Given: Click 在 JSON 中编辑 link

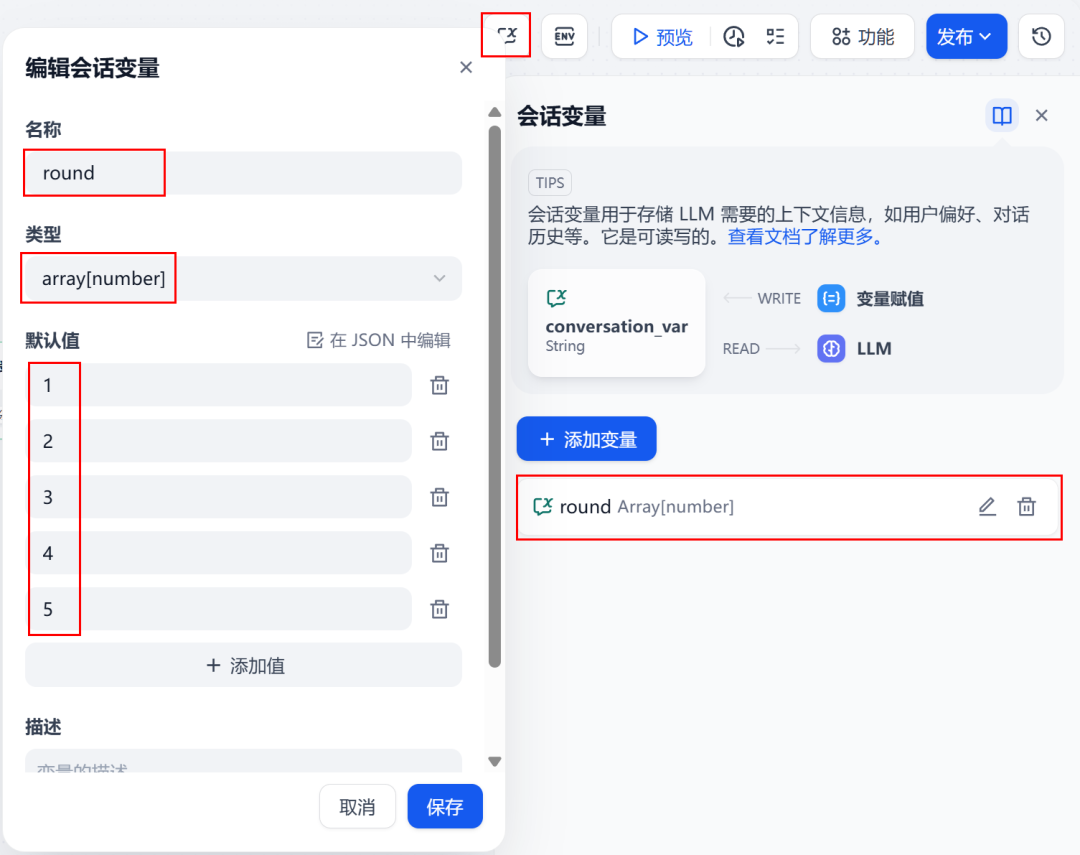Looking at the screenshot, I should point(379,340).
